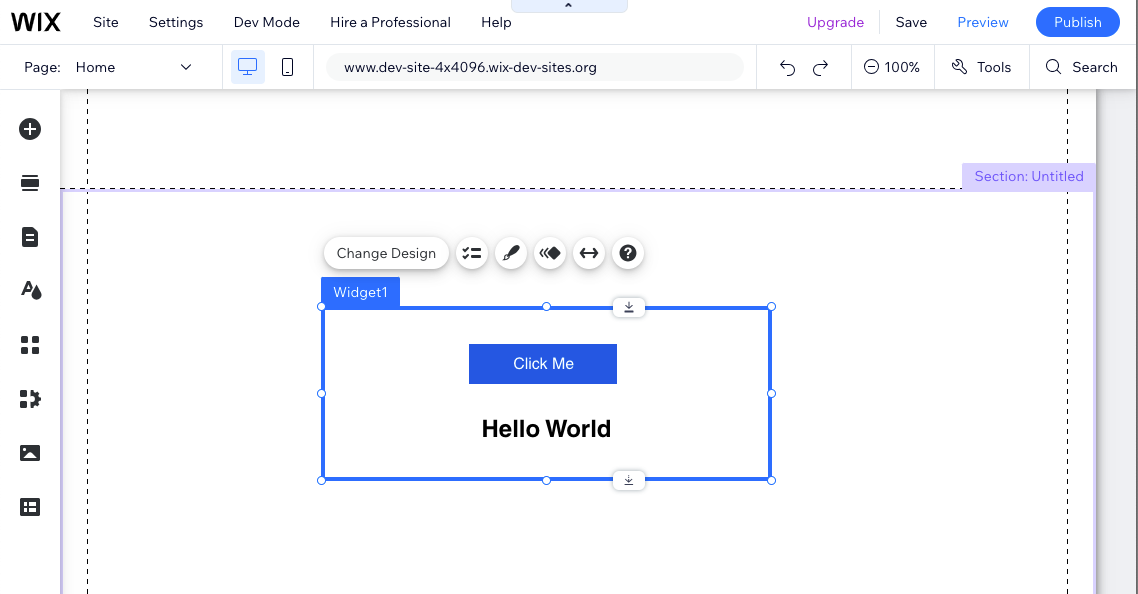
Task: Open the Sections panel in left sidebar
Action: coord(30,183)
